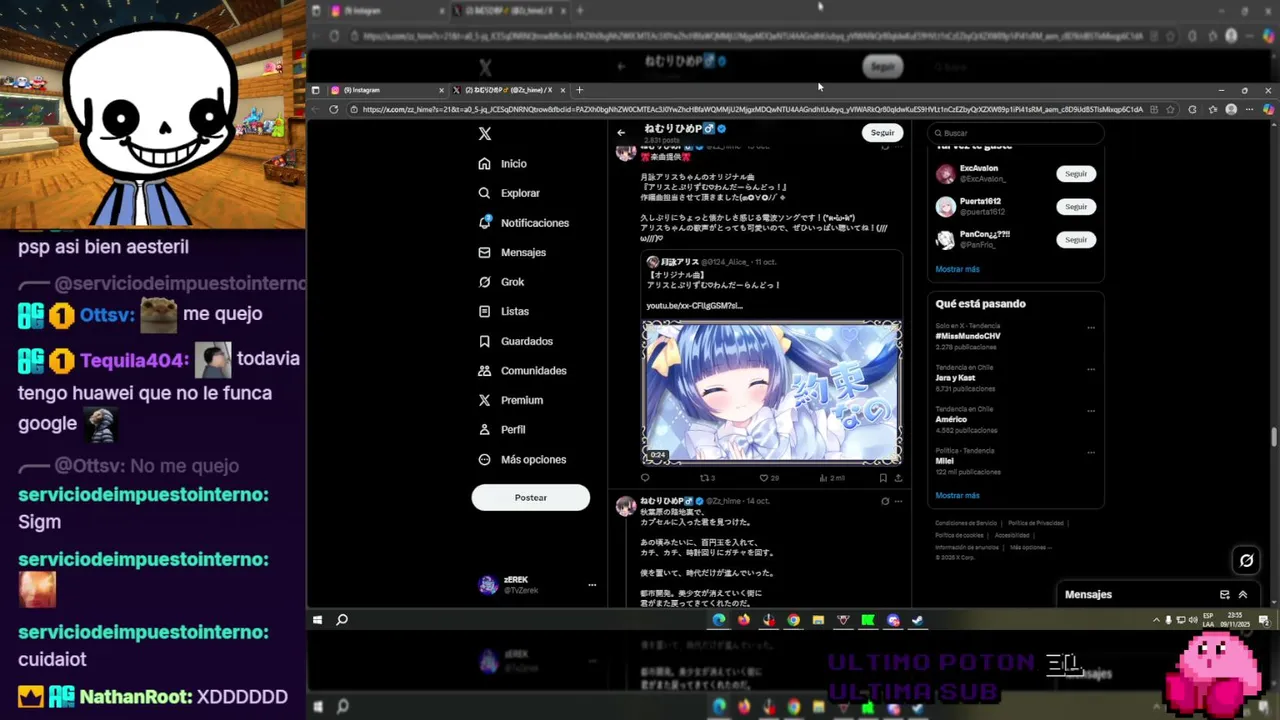Open more menu on 14 oct. post
The image size is (1280, 720).
click(x=898, y=501)
